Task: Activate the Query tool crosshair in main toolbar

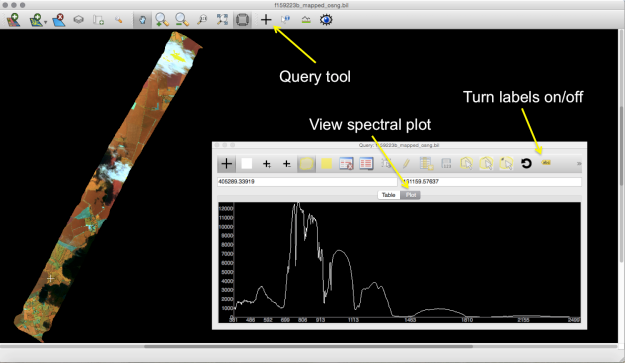Action: [x=266, y=19]
